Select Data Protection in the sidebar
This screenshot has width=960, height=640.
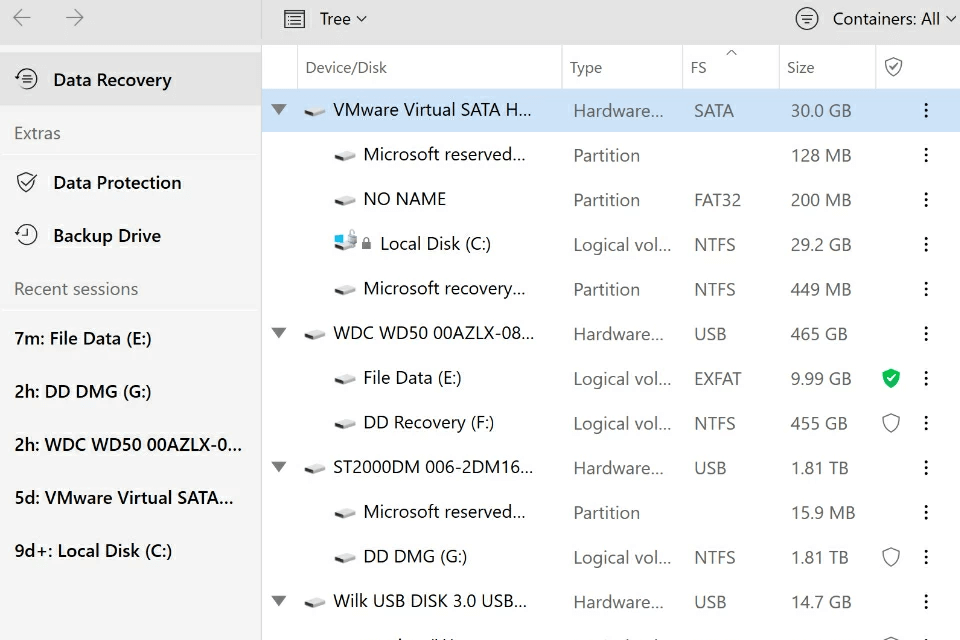[x=116, y=183]
